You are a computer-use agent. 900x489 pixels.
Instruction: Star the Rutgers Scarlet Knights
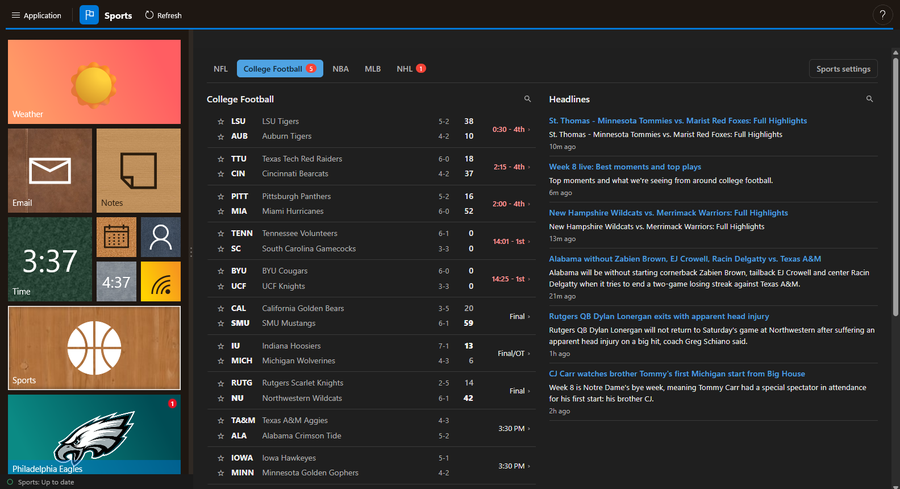(220, 383)
